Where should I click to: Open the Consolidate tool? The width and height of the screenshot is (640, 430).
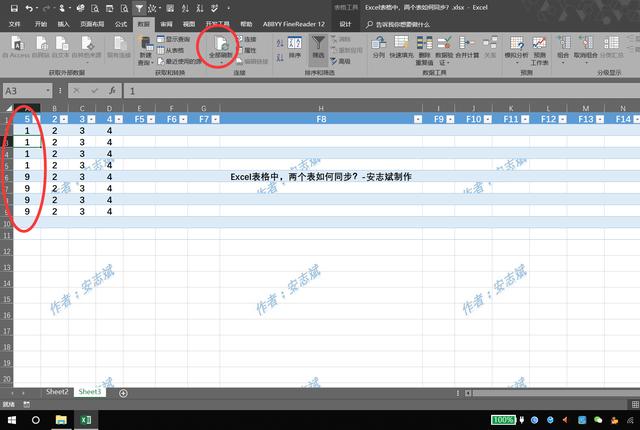pyautogui.click(x=467, y=47)
